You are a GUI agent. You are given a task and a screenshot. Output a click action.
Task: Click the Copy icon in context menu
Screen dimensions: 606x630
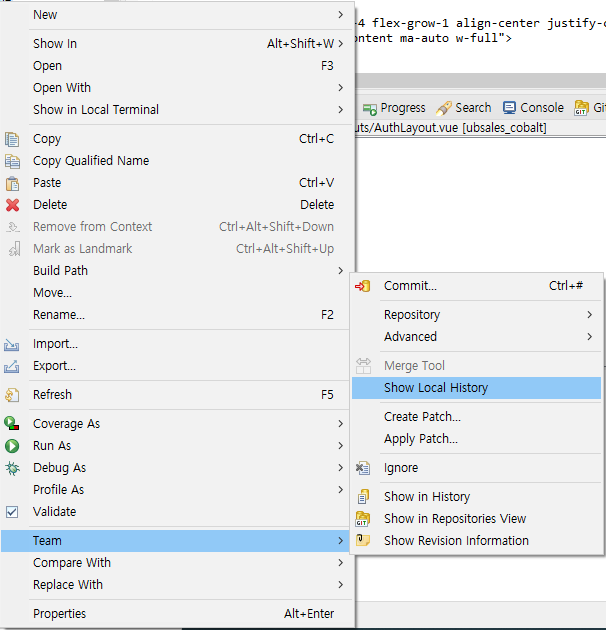click(x=12, y=139)
